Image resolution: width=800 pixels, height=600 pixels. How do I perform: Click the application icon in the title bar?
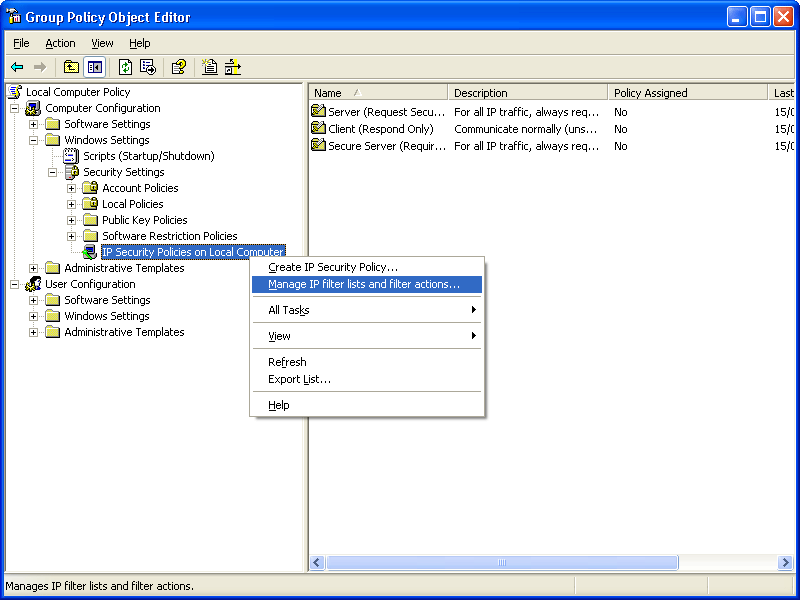[x=13, y=16]
